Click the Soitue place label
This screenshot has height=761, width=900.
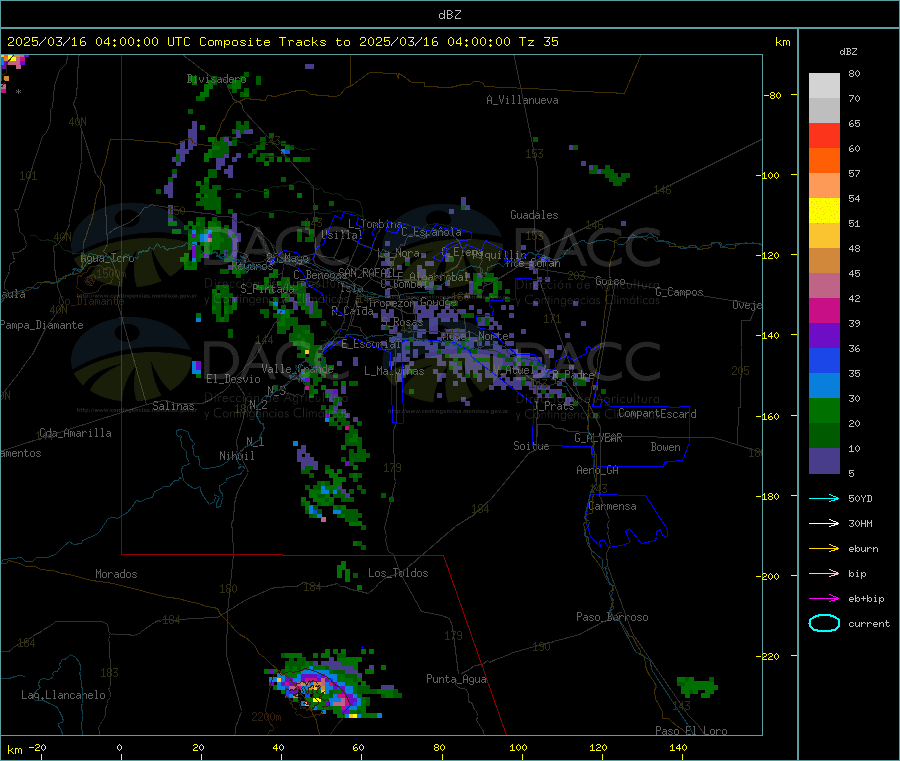pos(531,446)
